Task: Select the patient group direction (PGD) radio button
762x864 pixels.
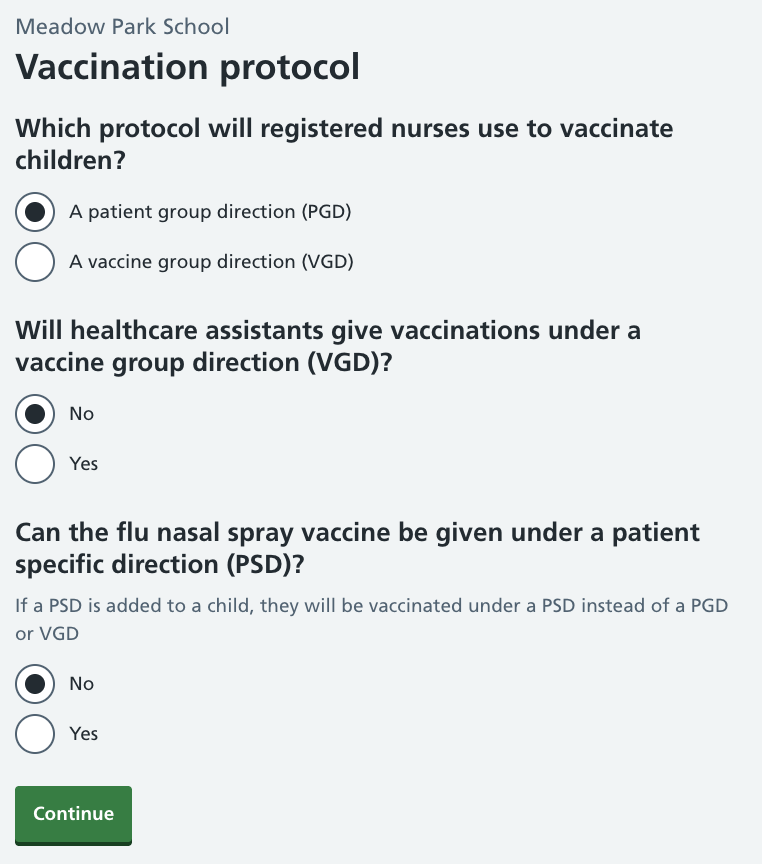Action: pos(35,212)
